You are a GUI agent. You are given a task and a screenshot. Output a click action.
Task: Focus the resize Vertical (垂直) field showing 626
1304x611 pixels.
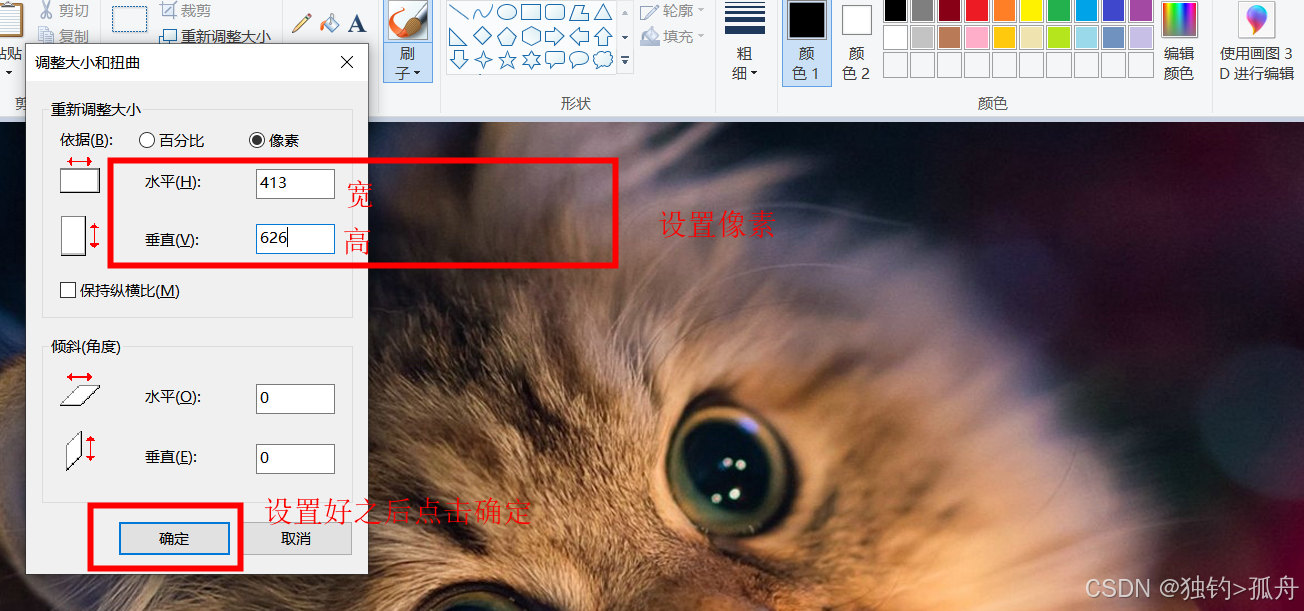coord(295,239)
